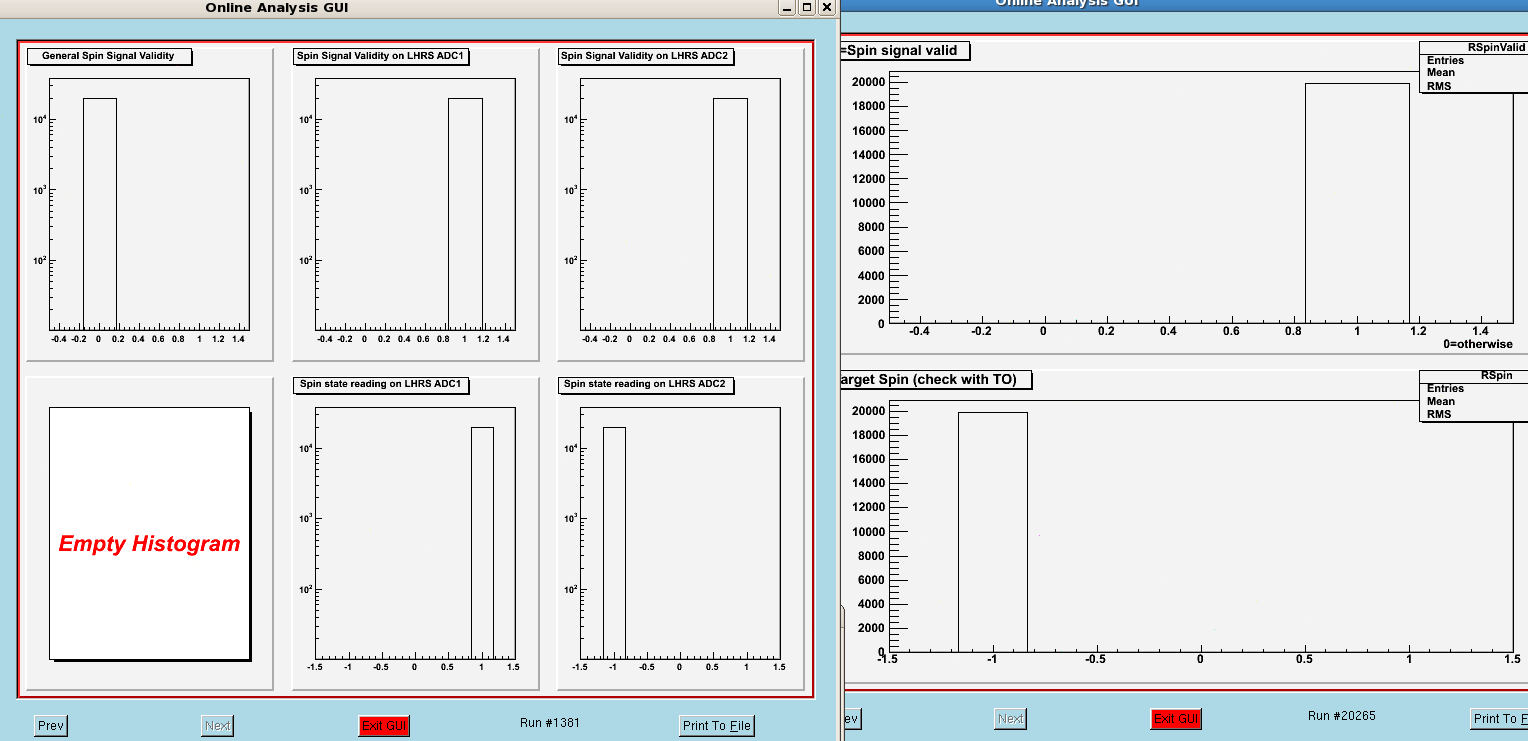Click the RSpin statistics box

(1473, 395)
